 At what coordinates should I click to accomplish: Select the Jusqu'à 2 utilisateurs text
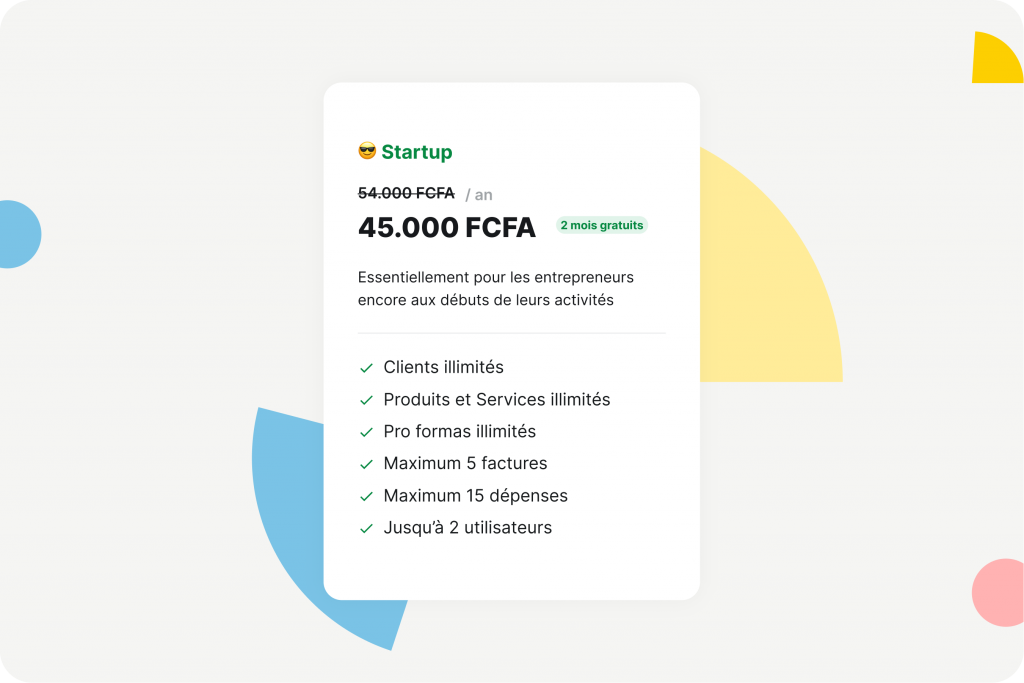[x=467, y=527]
